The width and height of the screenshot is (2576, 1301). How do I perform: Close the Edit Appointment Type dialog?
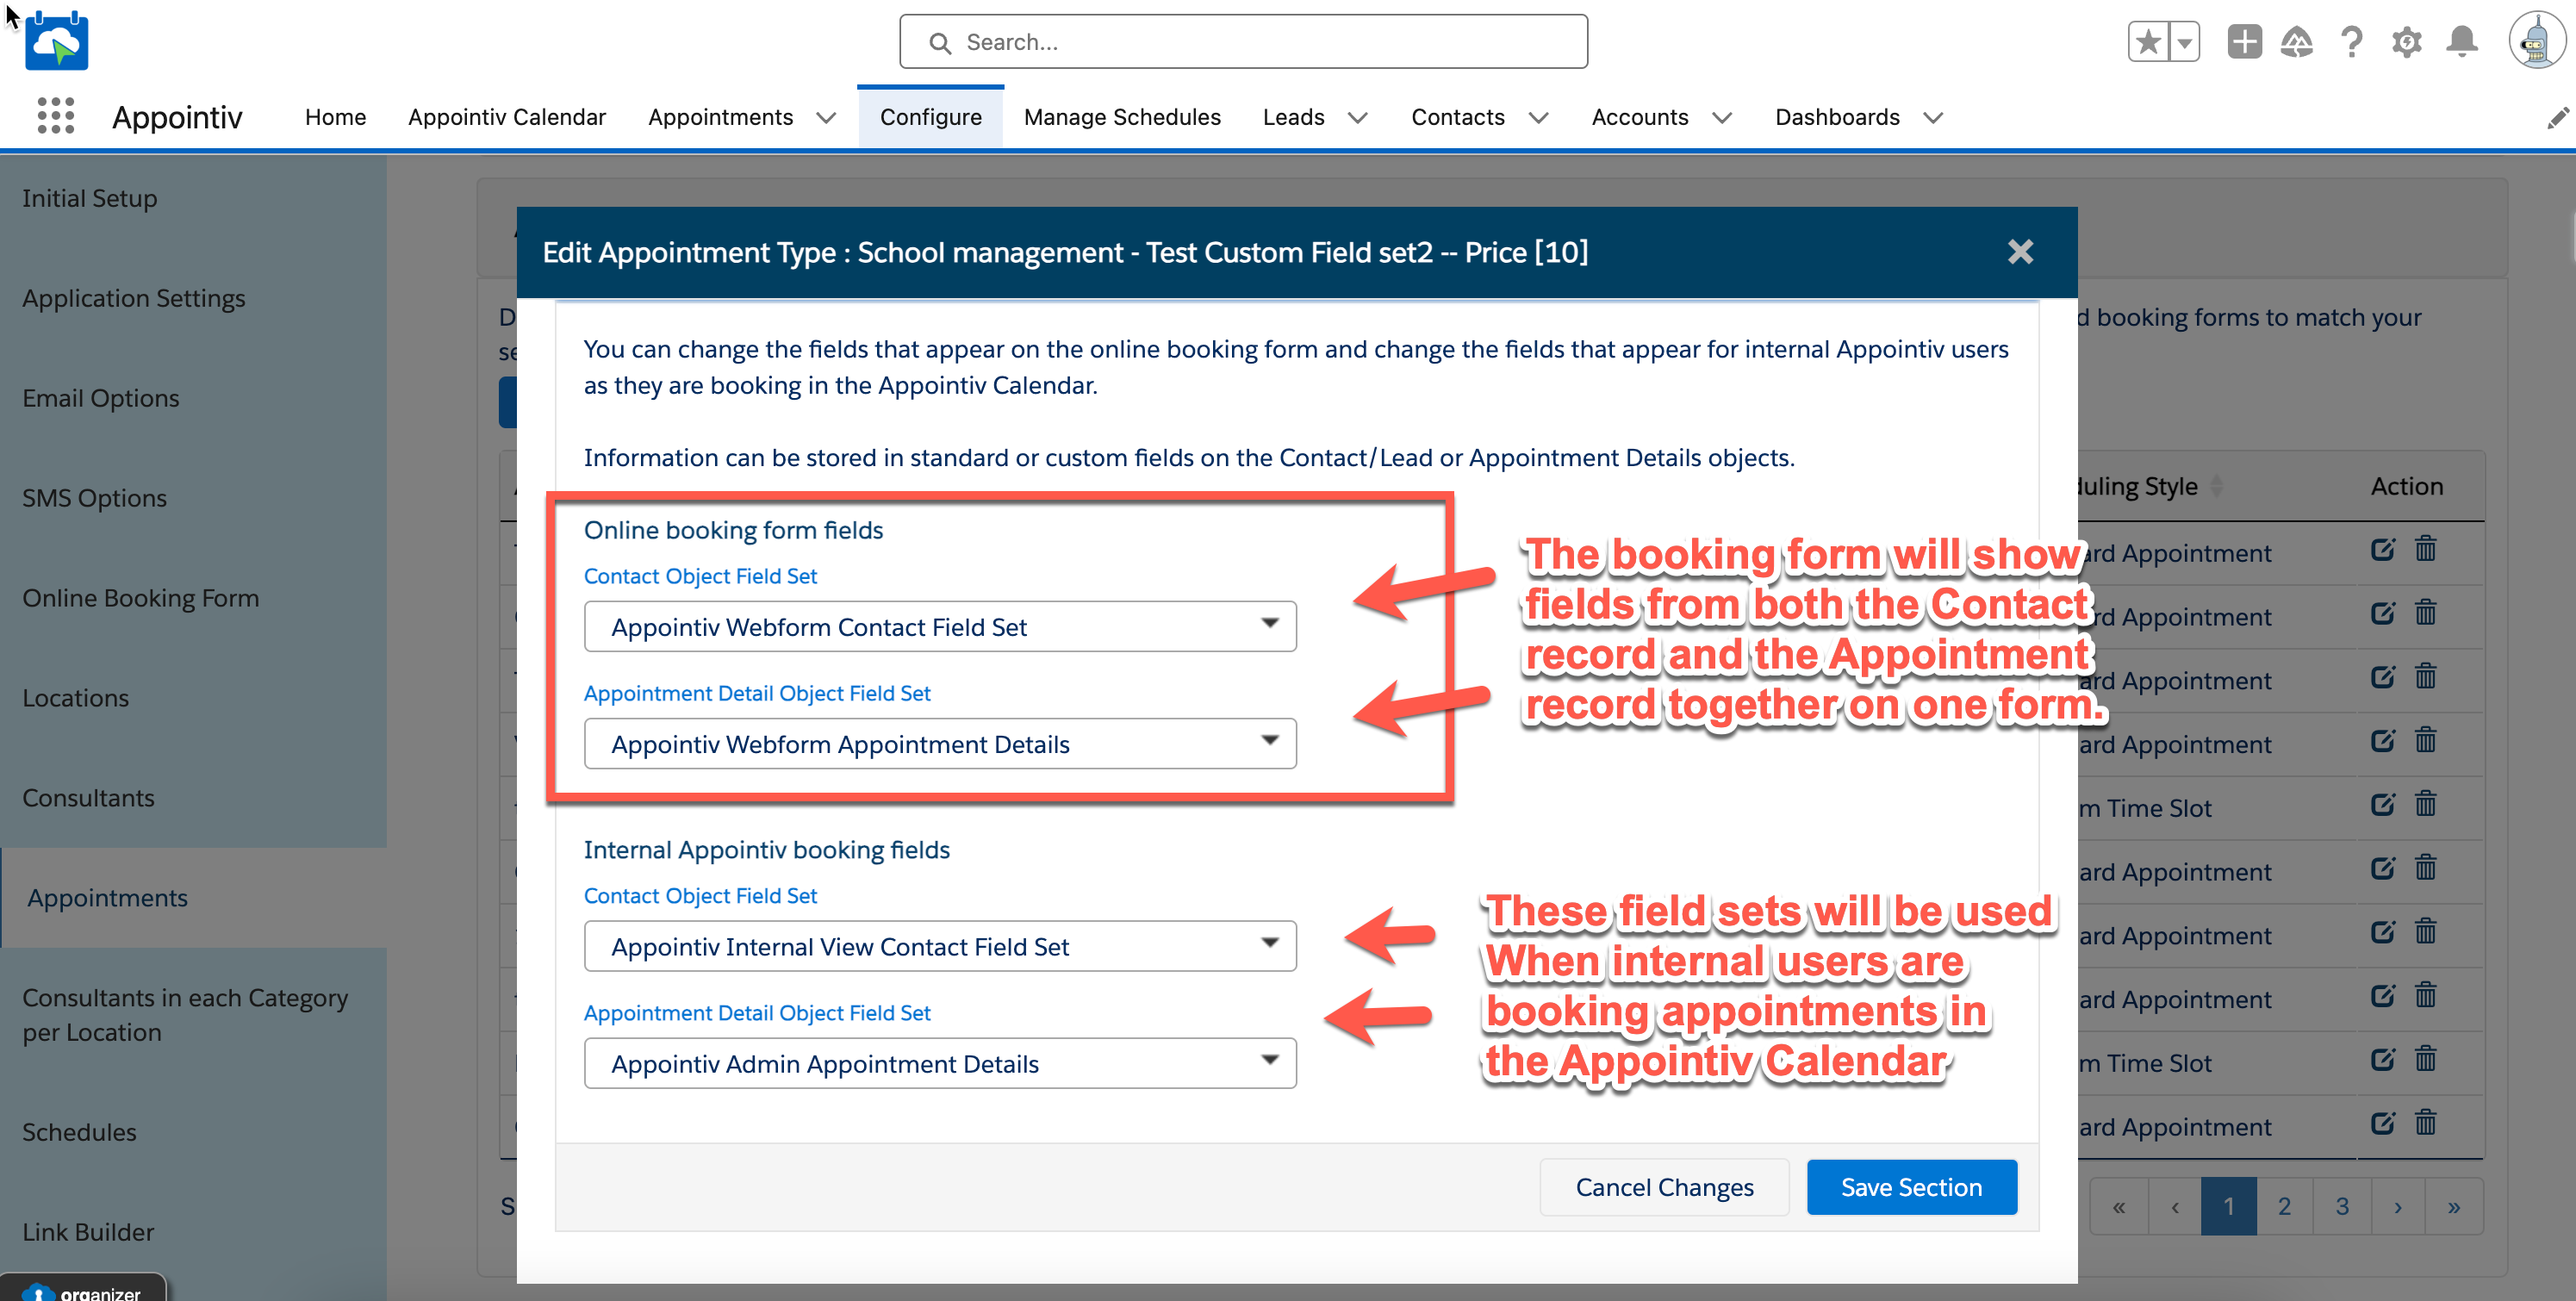[x=2020, y=251]
